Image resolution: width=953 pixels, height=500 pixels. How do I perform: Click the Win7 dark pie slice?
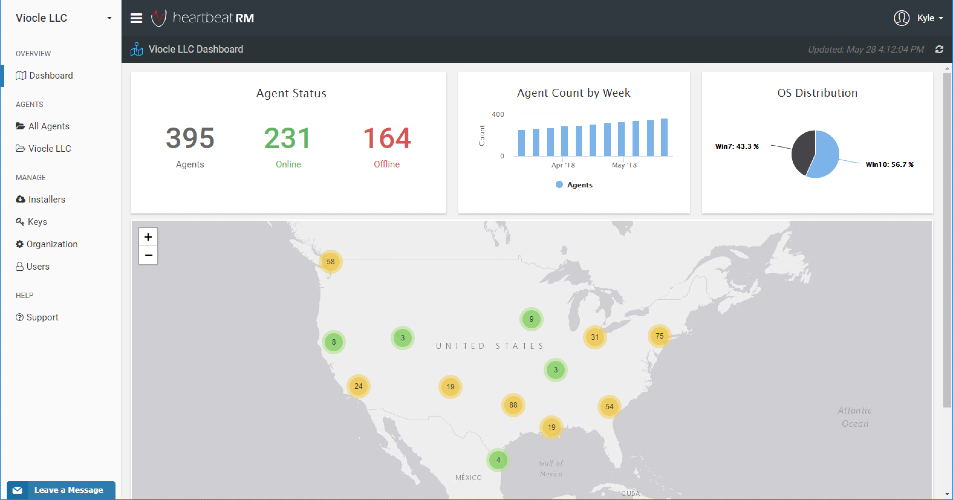[x=802, y=151]
